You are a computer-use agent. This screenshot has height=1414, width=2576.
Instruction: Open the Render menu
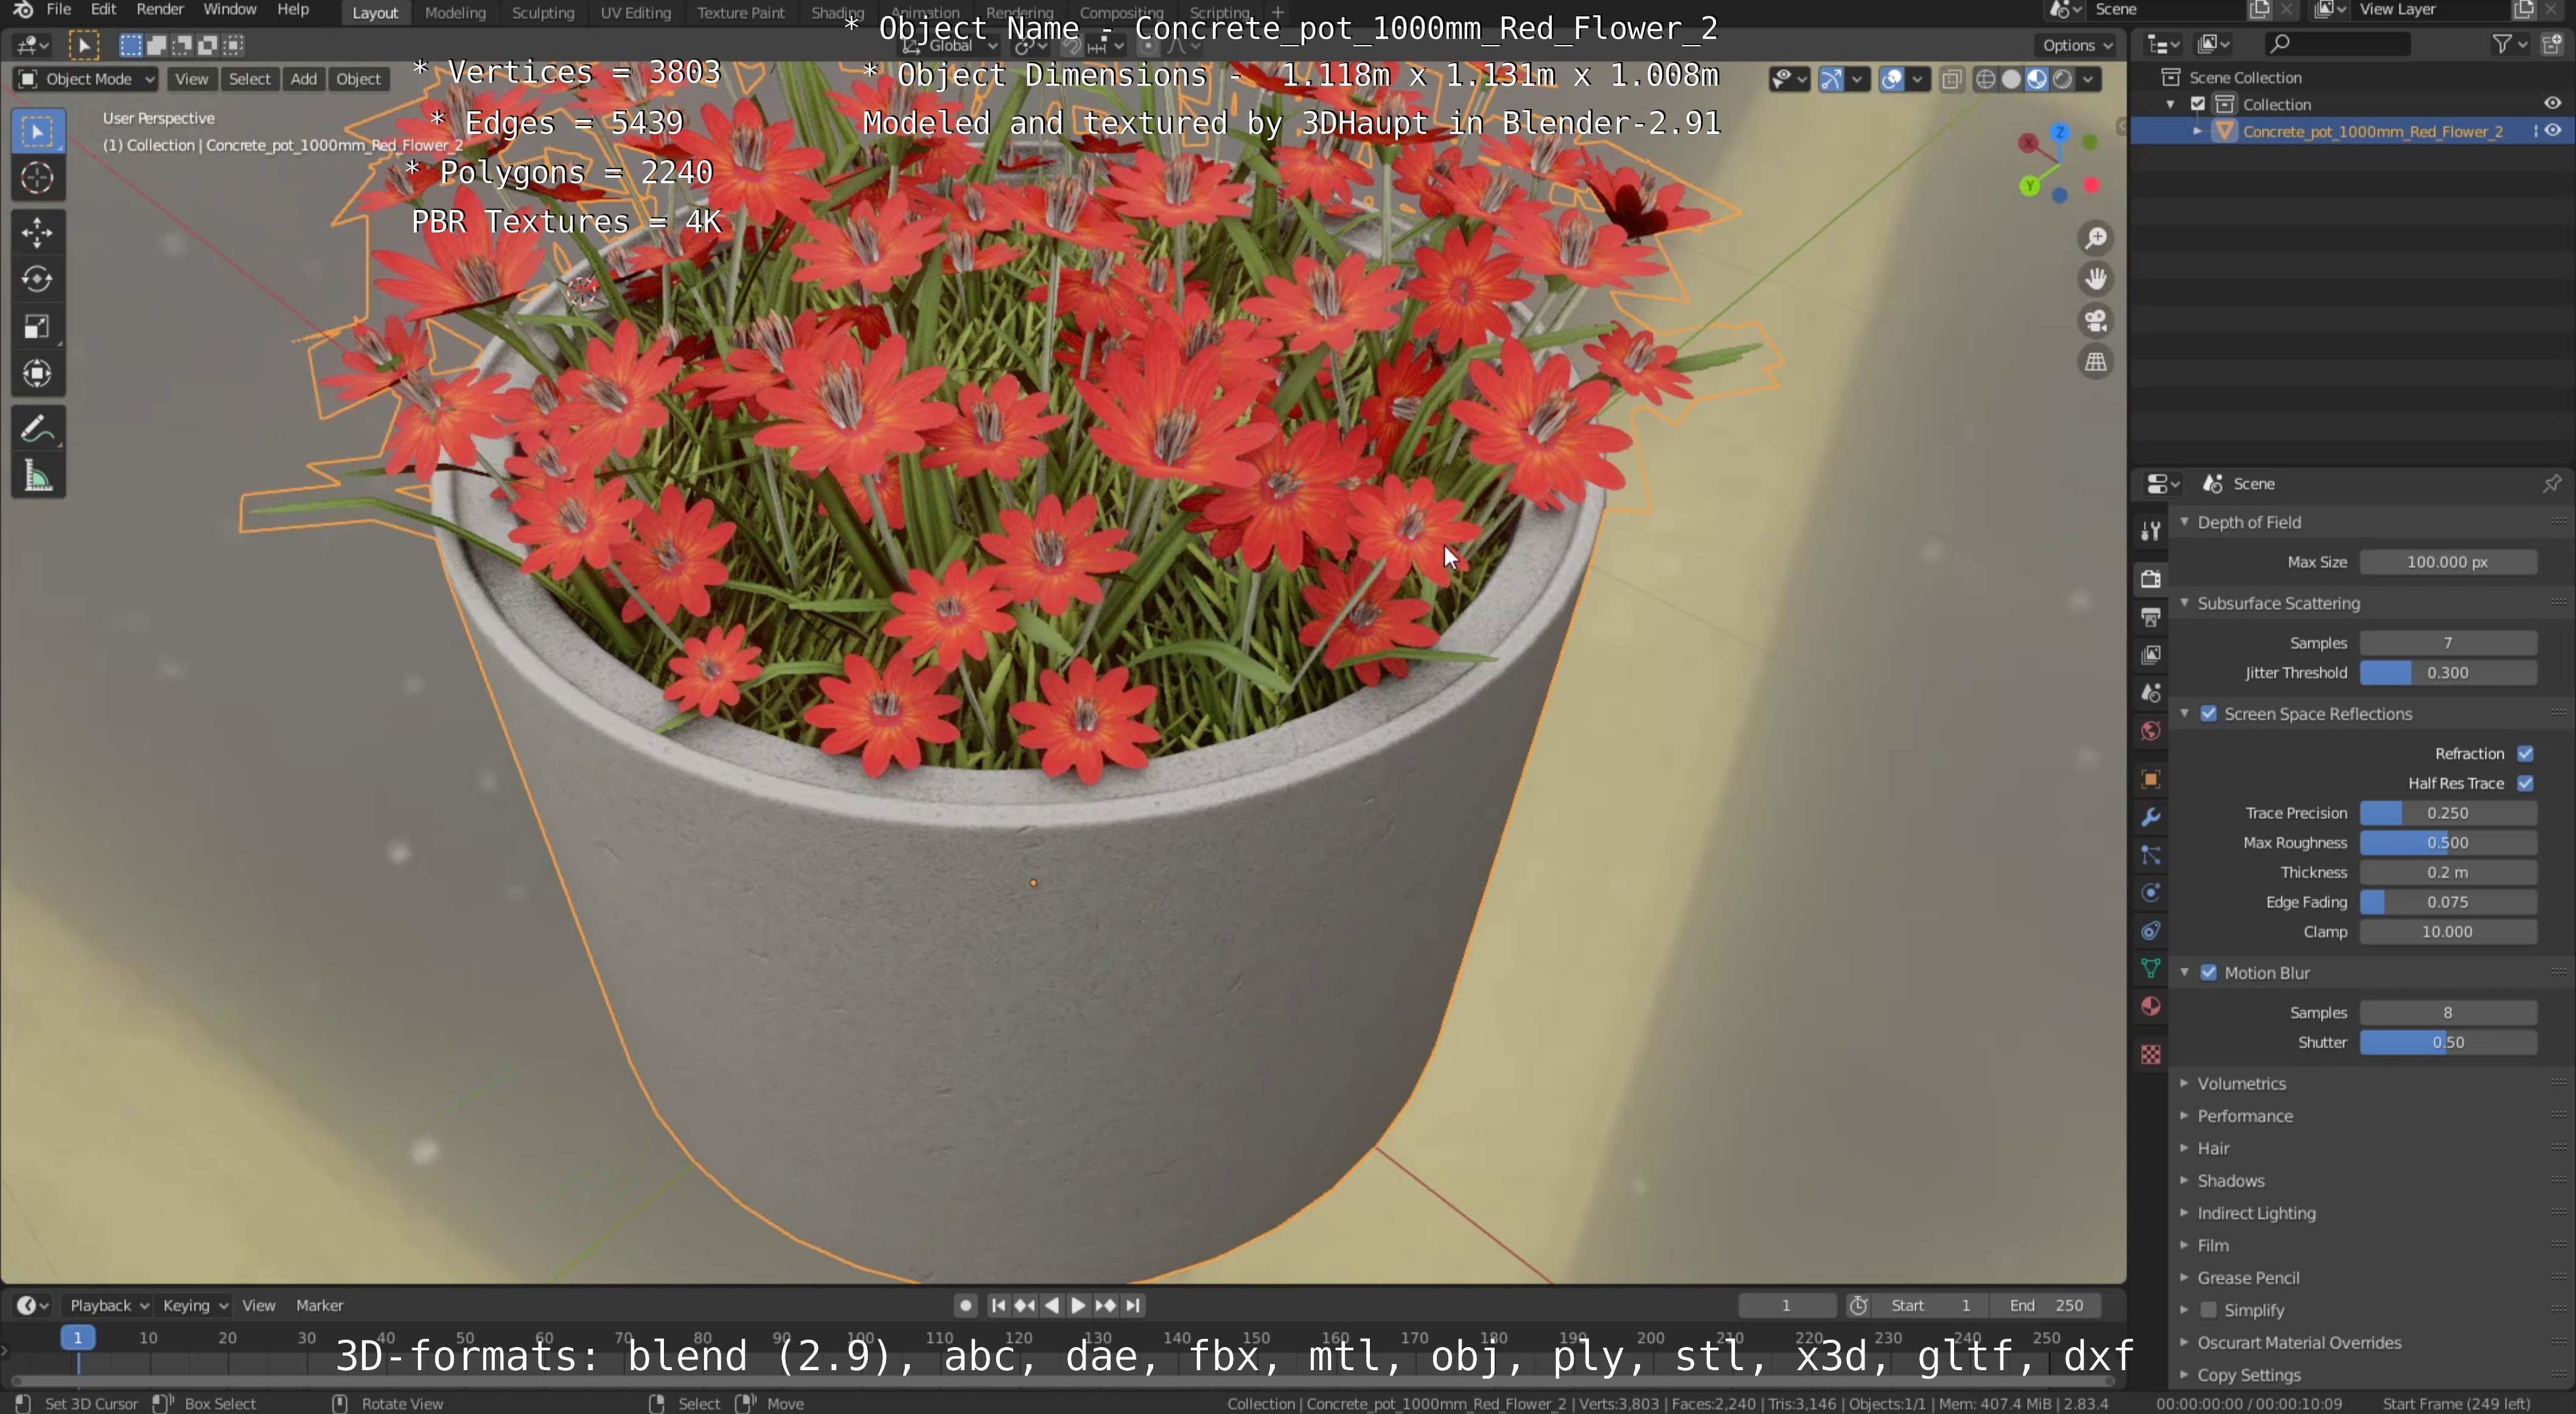(x=160, y=9)
